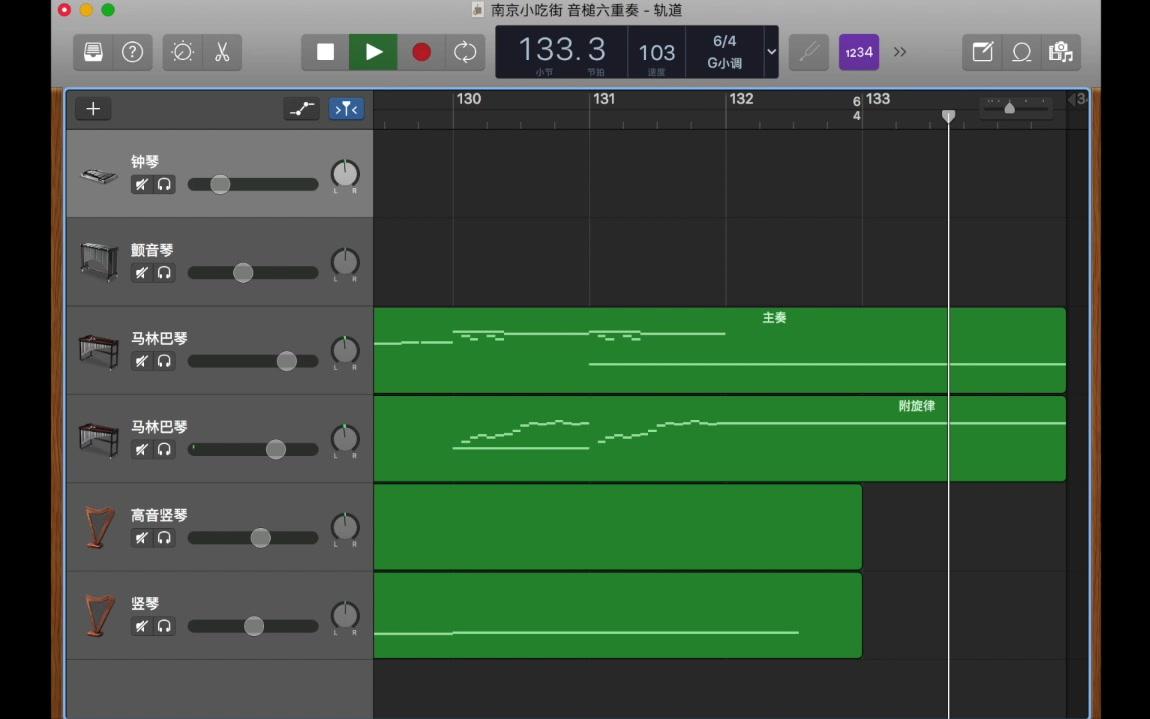Click the G小调 key signature
This screenshot has width=1150, height=719.
pos(725,63)
